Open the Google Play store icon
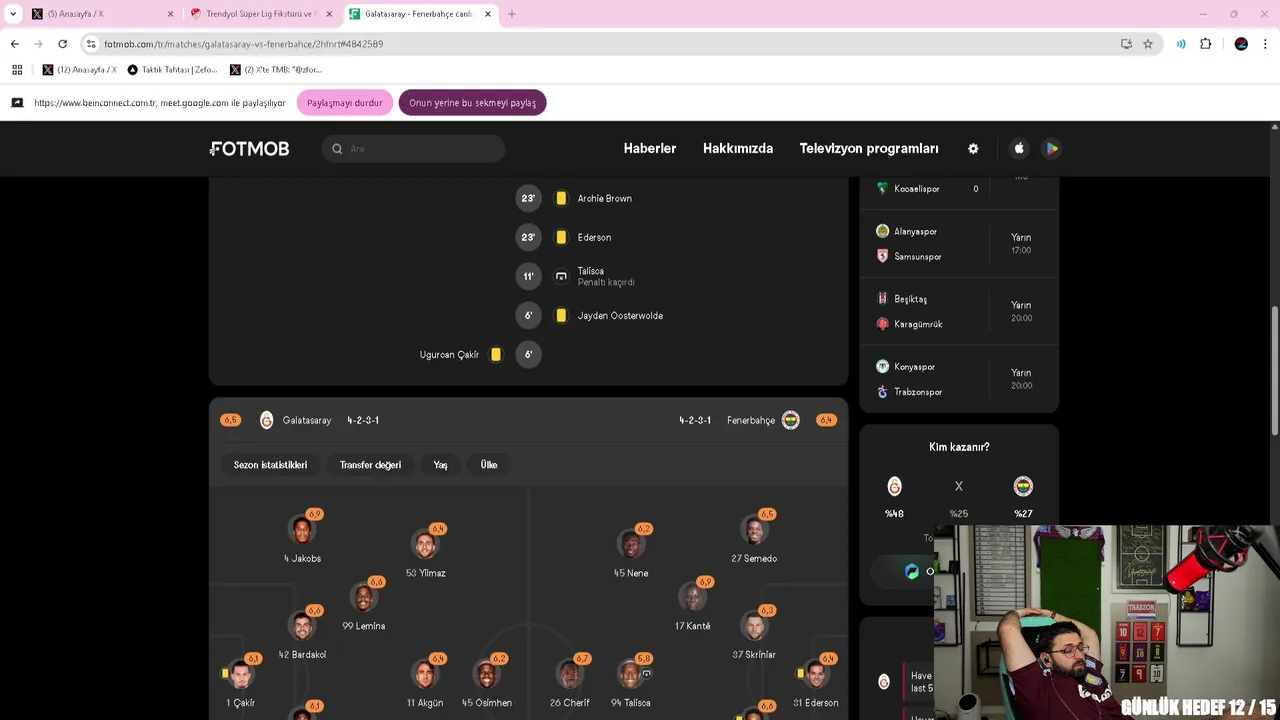Viewport: 1280px width, 720px height. pos(1051,148)
